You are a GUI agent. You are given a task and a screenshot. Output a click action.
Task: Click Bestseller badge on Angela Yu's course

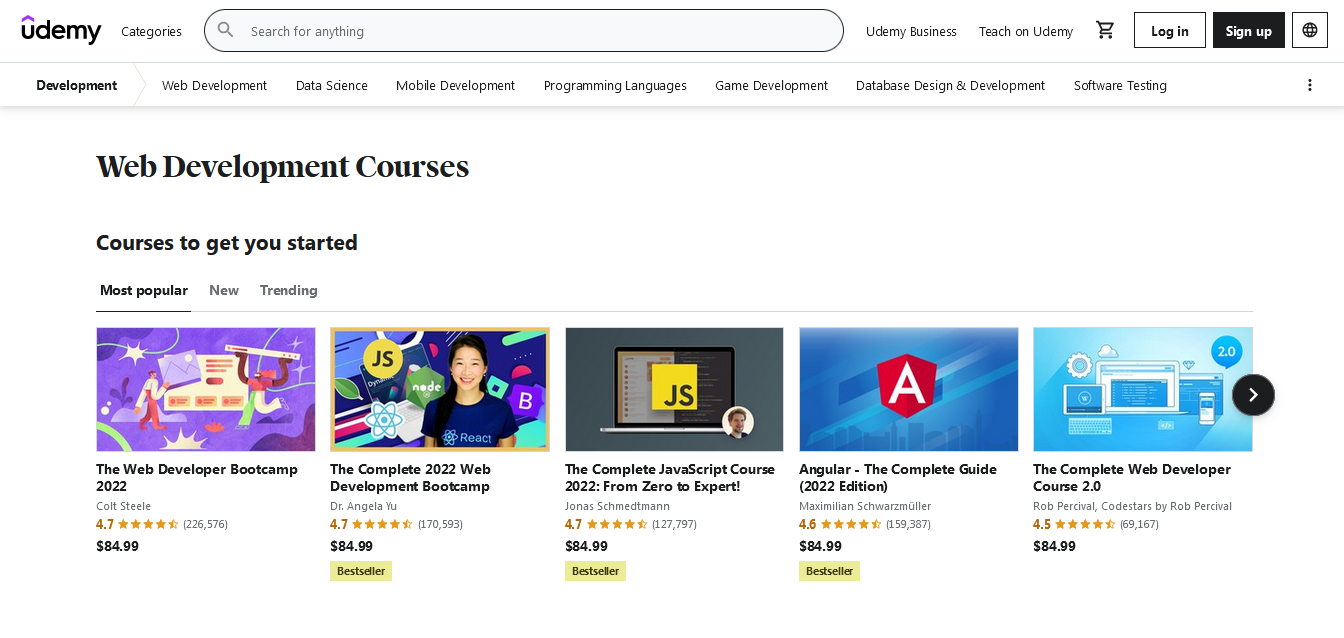point(361,571)
